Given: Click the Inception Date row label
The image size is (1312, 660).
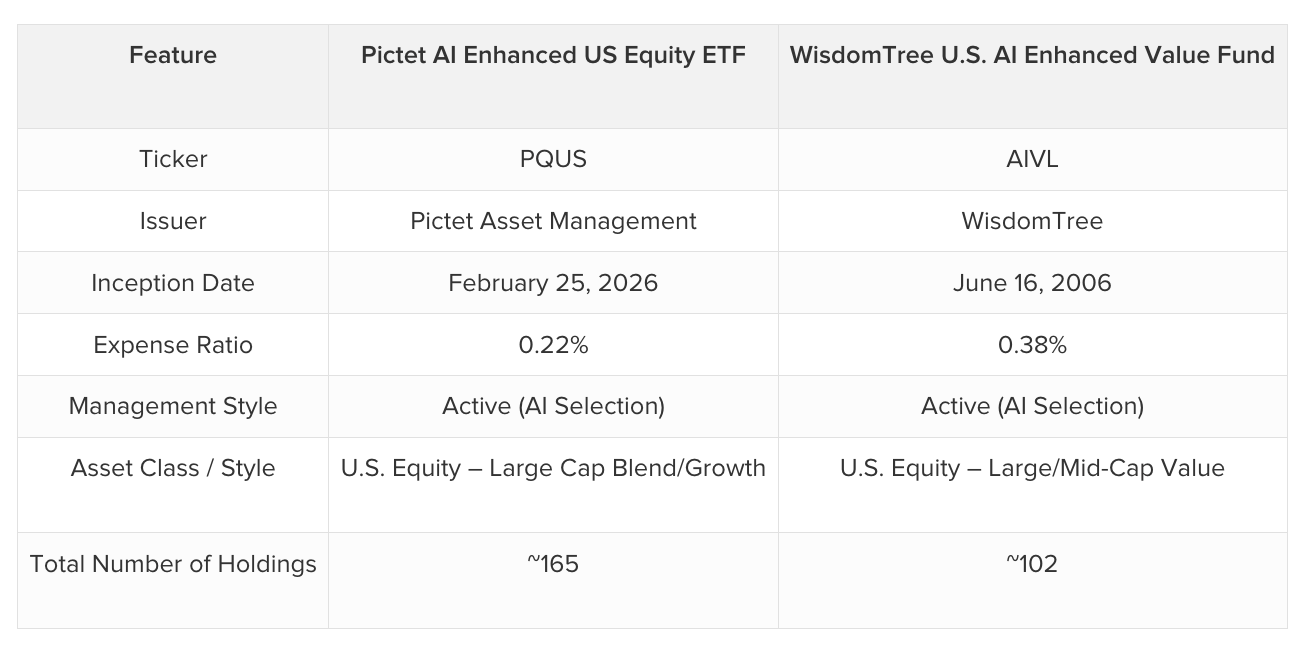Looking at the screenshot, I should 173,283.
